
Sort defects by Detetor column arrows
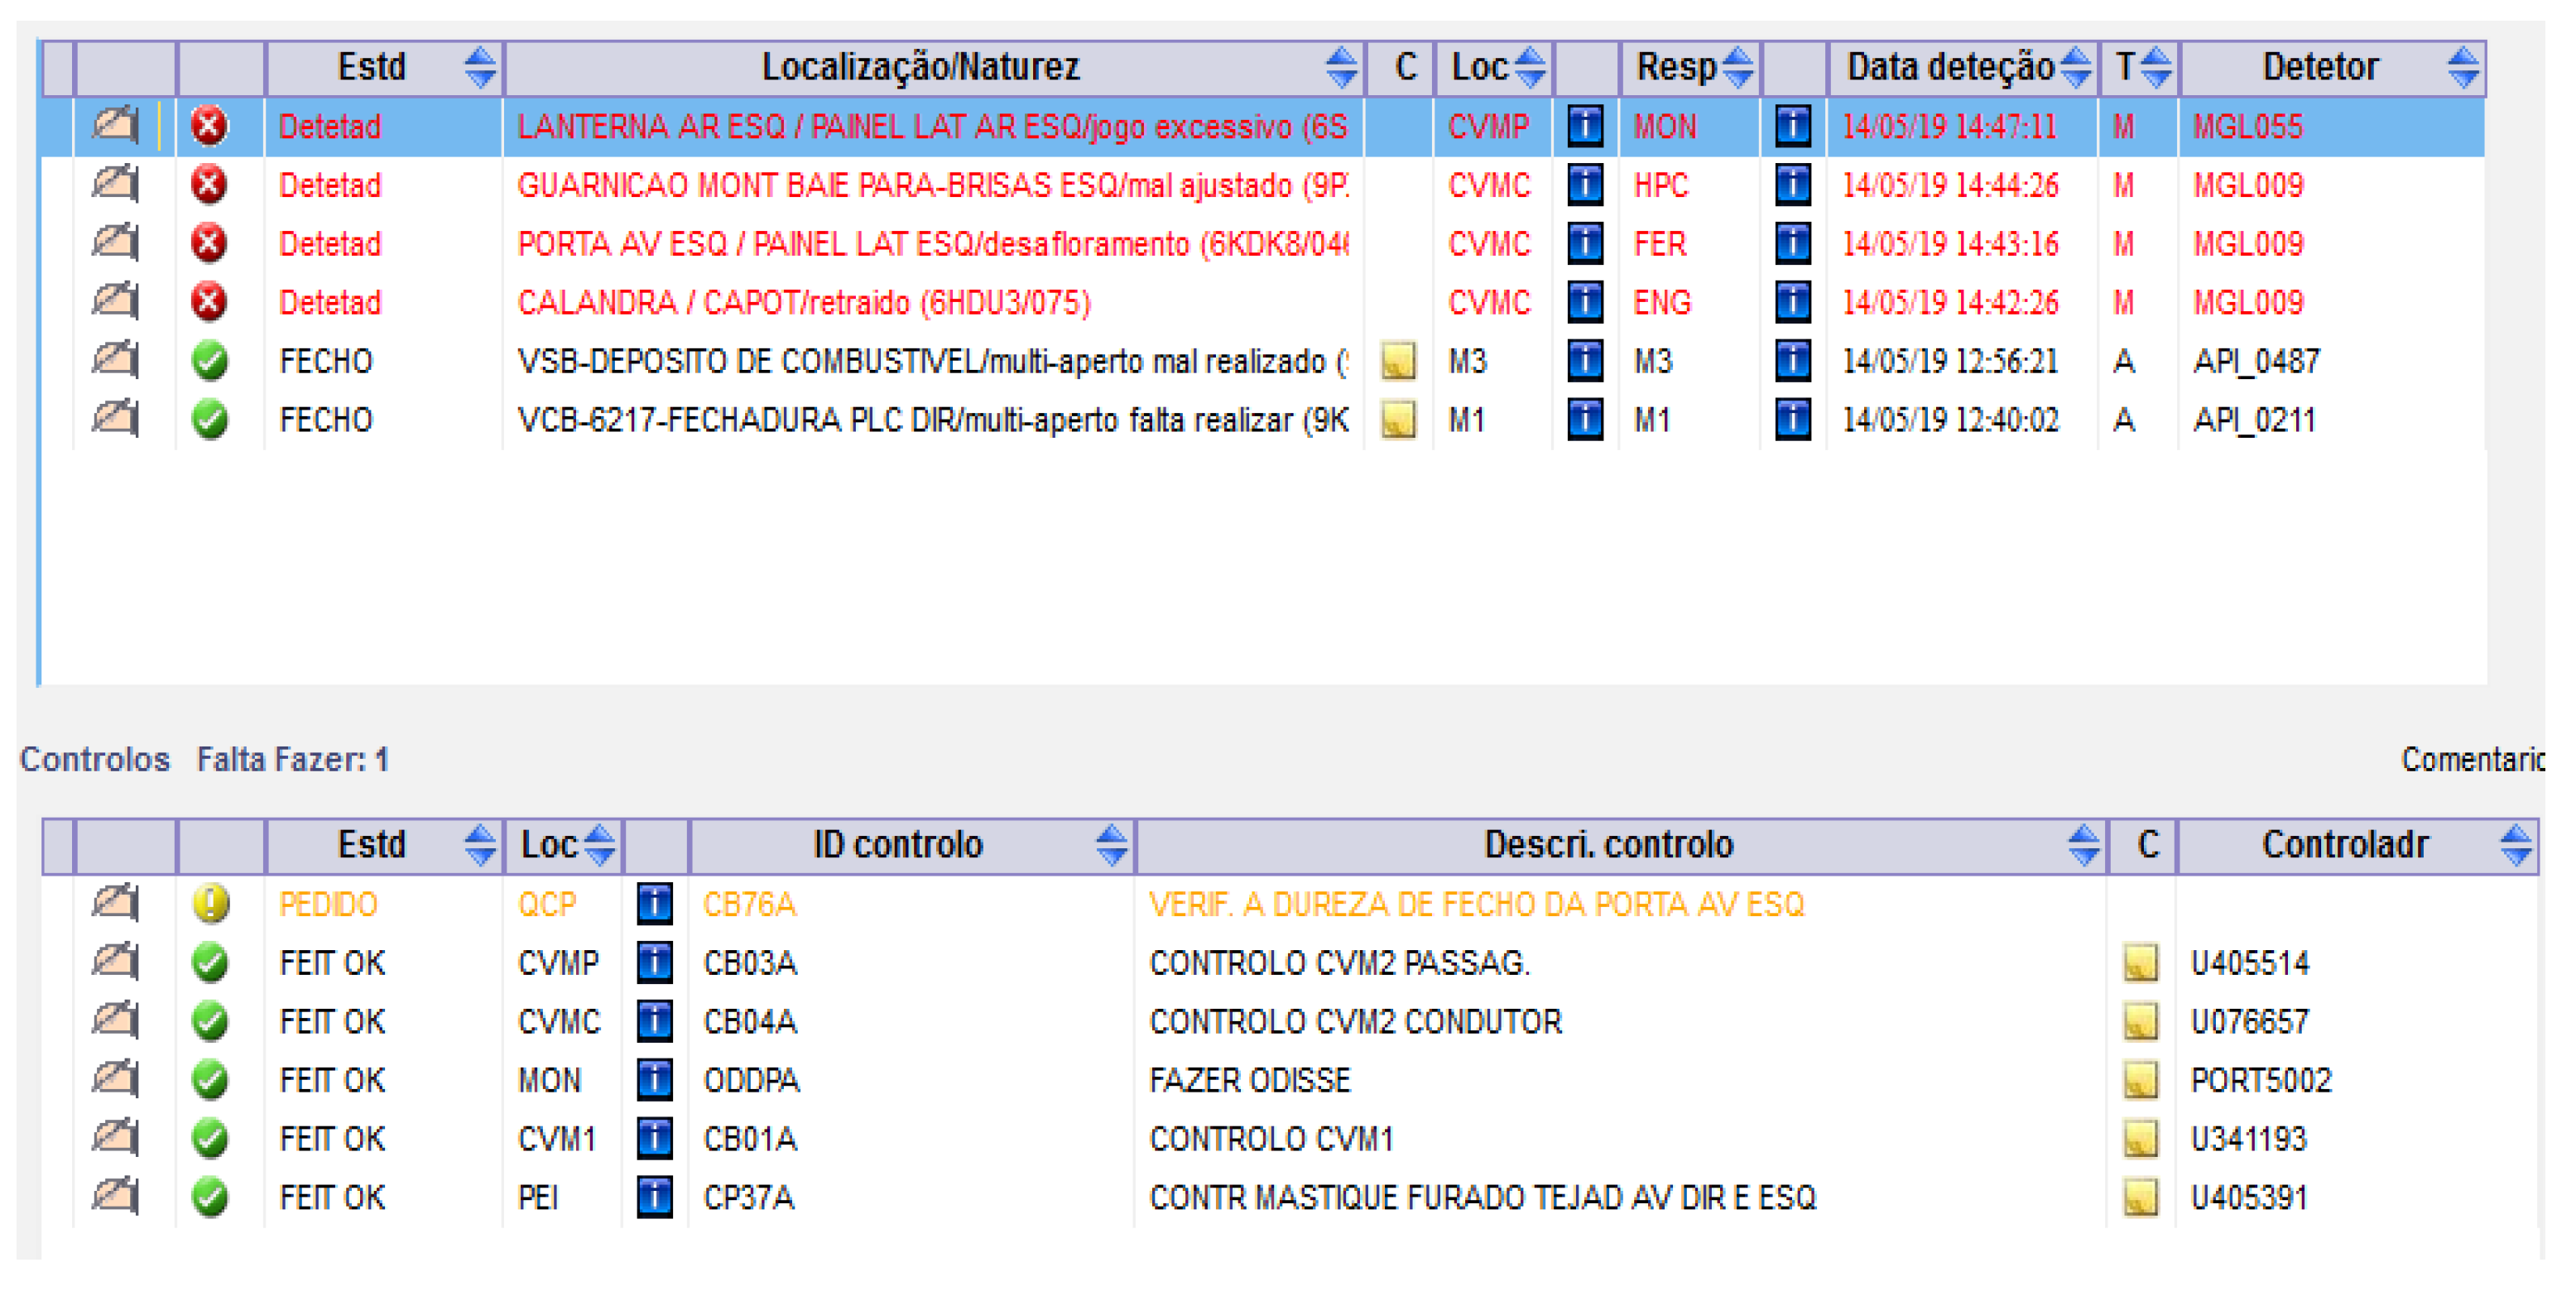click(2462, 67)
